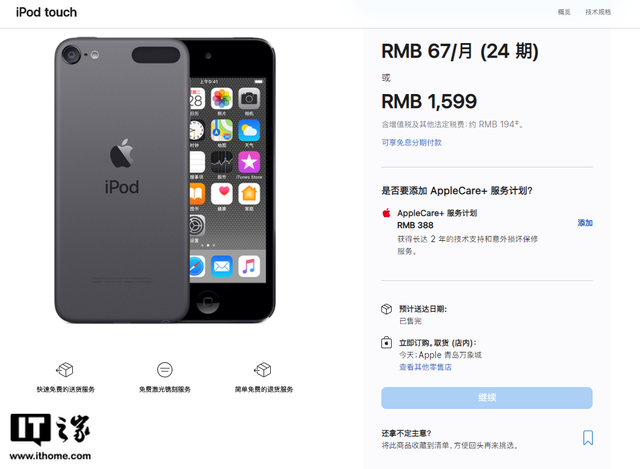Image resolution: width=640 pixels, height=469 pixels.
Task: Click the fast free delivery box icon
Action: pos(65,370)
